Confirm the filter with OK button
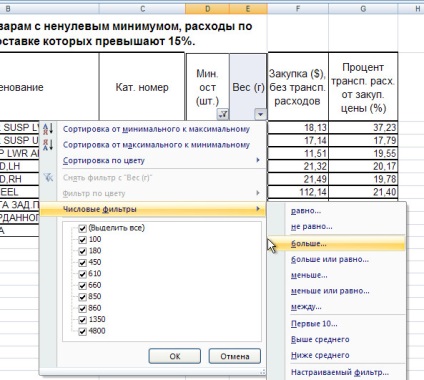424x380 pixels. pyautogui.click(x=175, y=356)
